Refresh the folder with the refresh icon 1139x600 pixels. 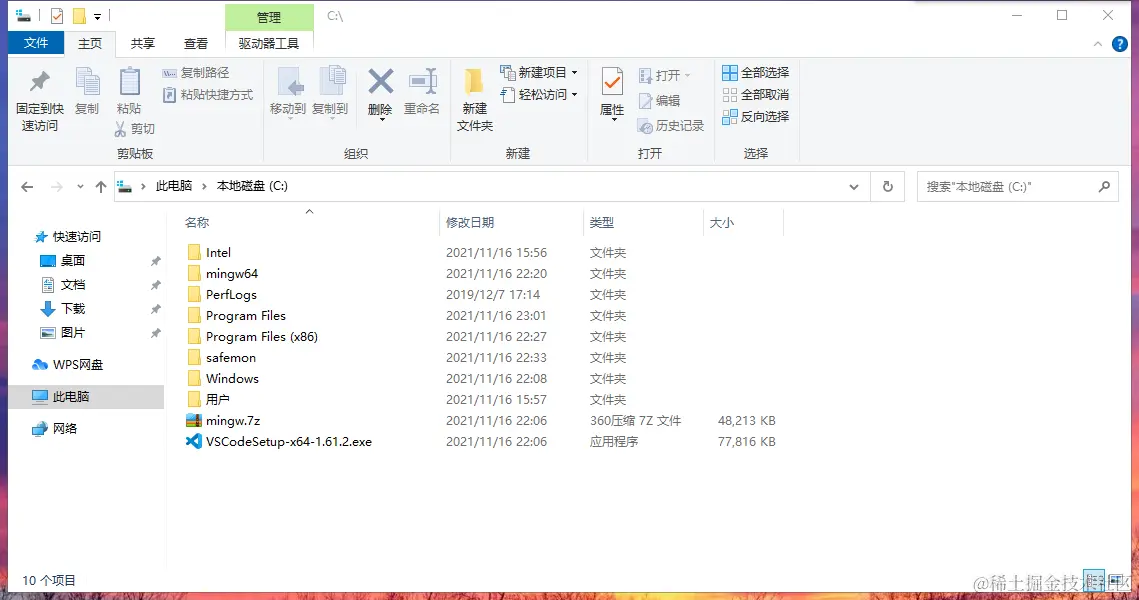(888, 186)
